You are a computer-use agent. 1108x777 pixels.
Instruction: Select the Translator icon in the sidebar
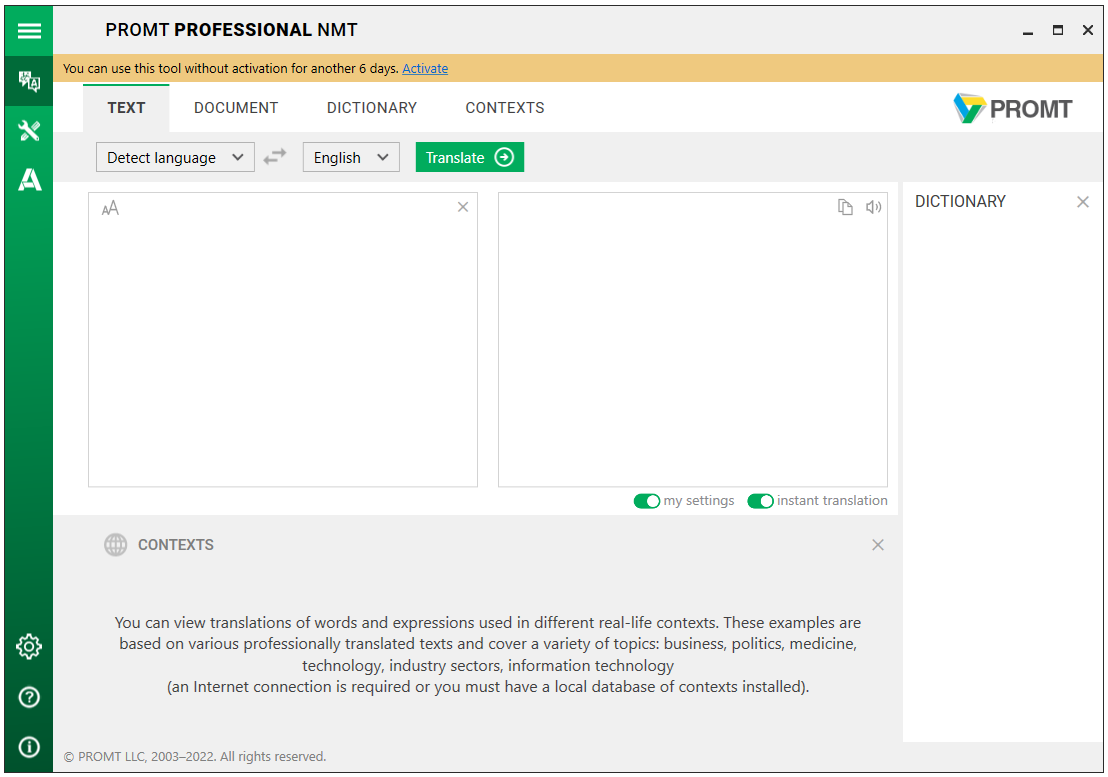29,81
